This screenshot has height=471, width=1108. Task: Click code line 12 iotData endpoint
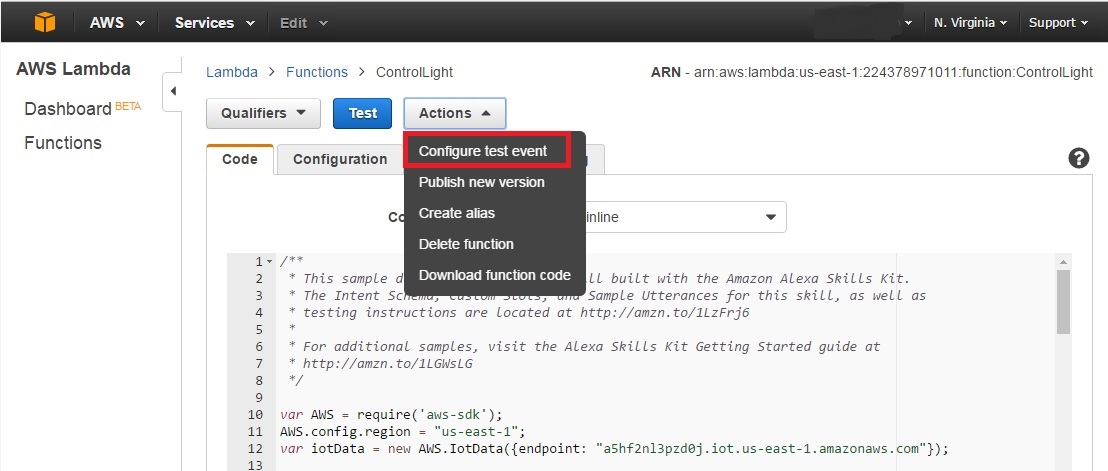click(x=613, y=448)
